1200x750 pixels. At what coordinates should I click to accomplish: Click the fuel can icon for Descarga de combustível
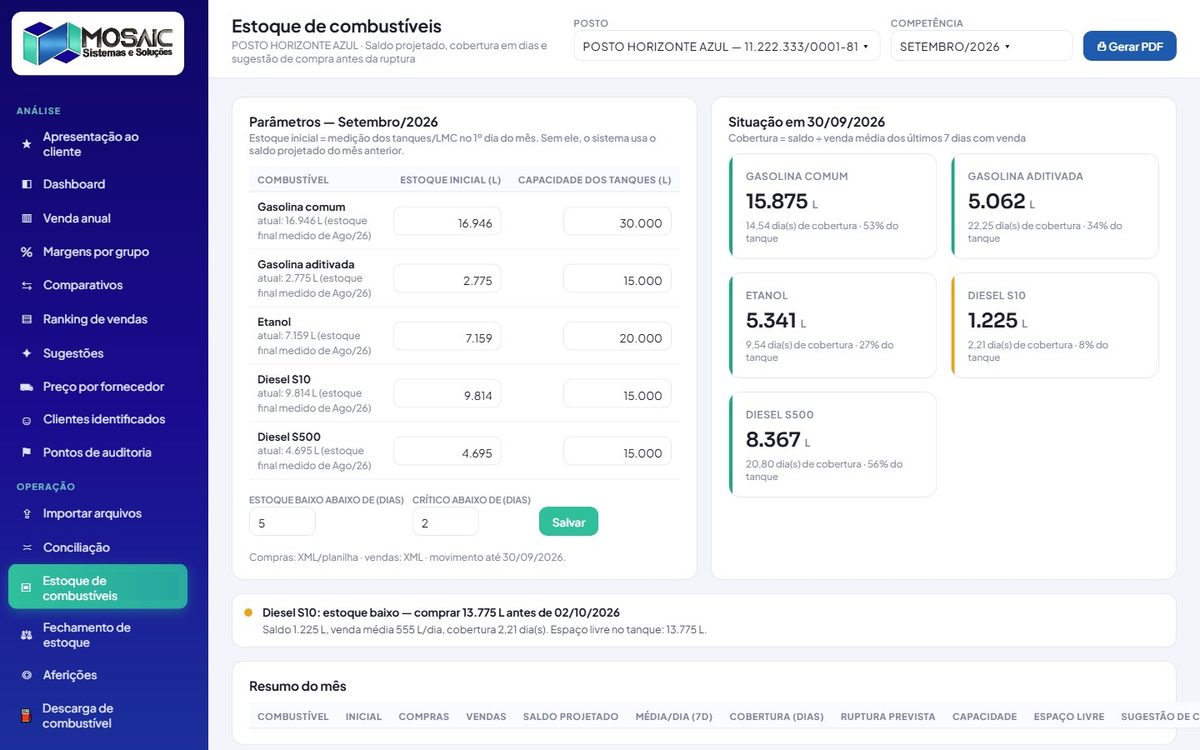point(26,716)
